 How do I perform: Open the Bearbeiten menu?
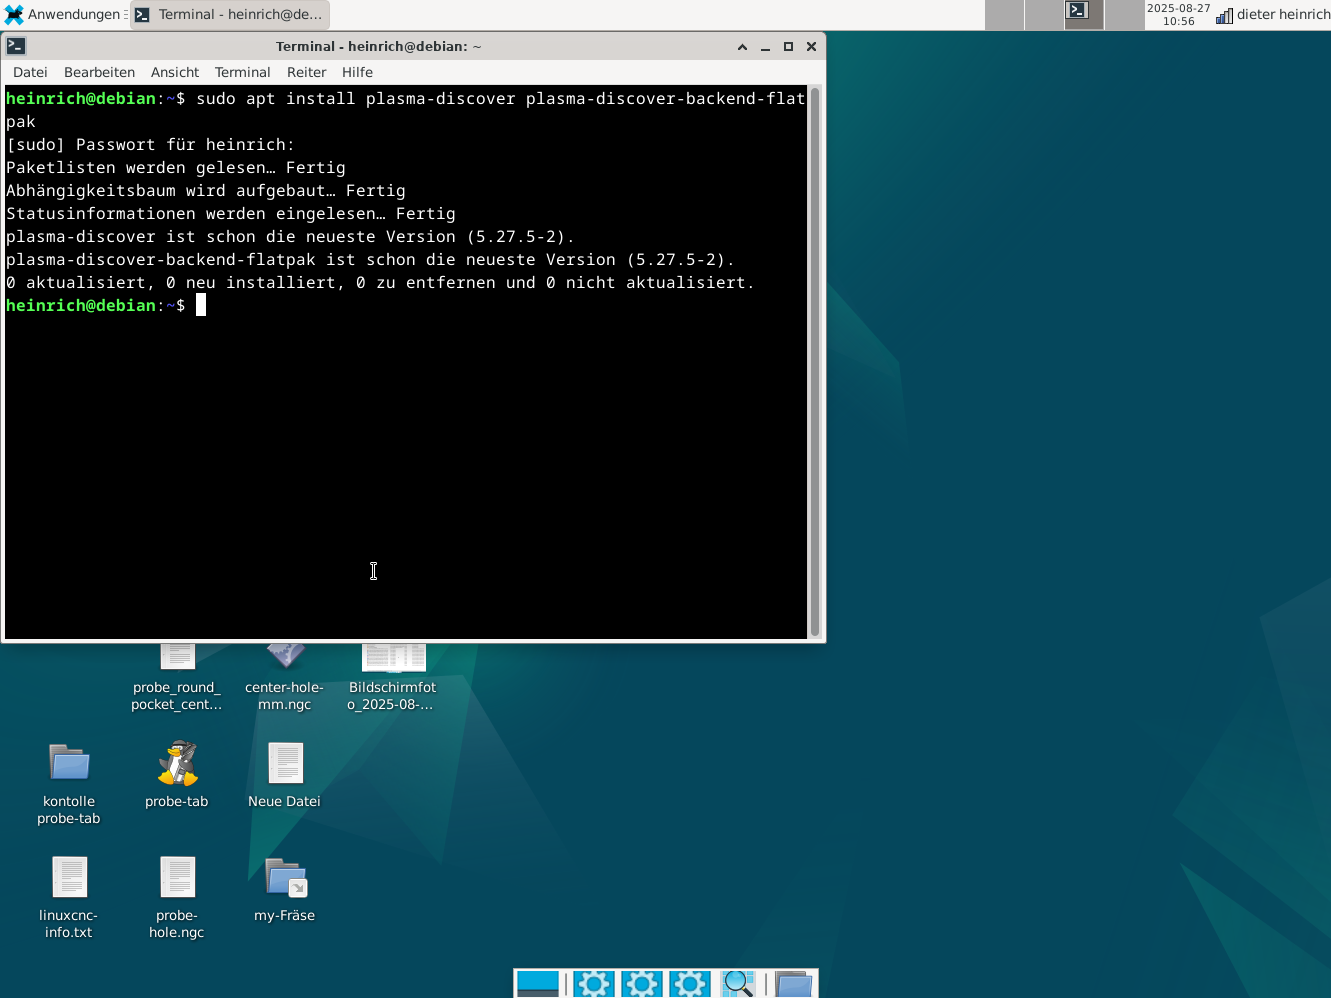click(x=99, y=72)
